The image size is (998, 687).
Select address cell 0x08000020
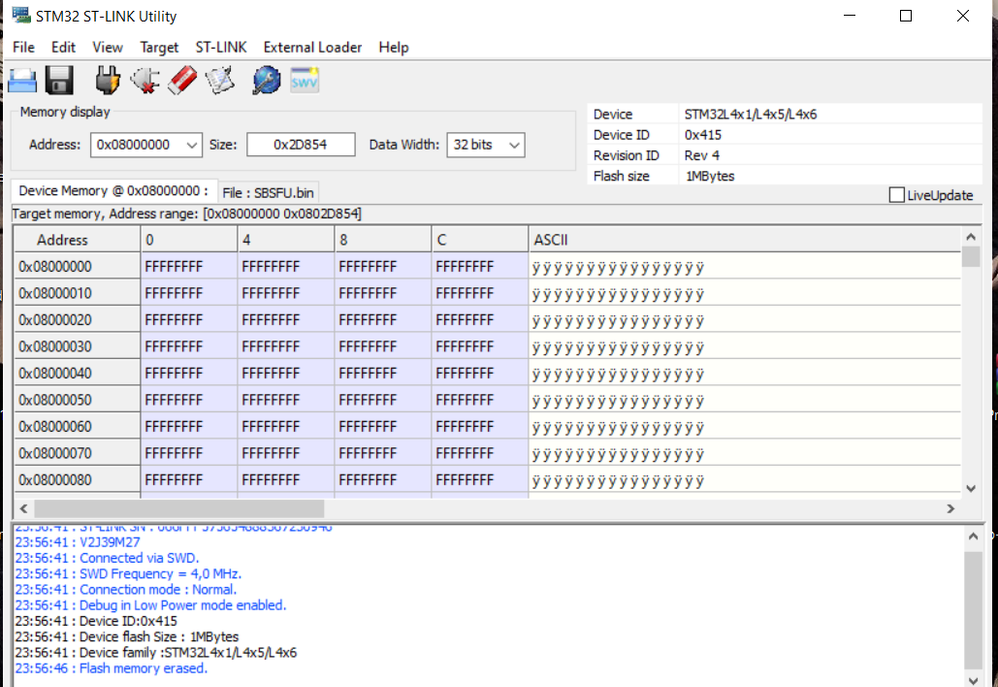(77, 320)
